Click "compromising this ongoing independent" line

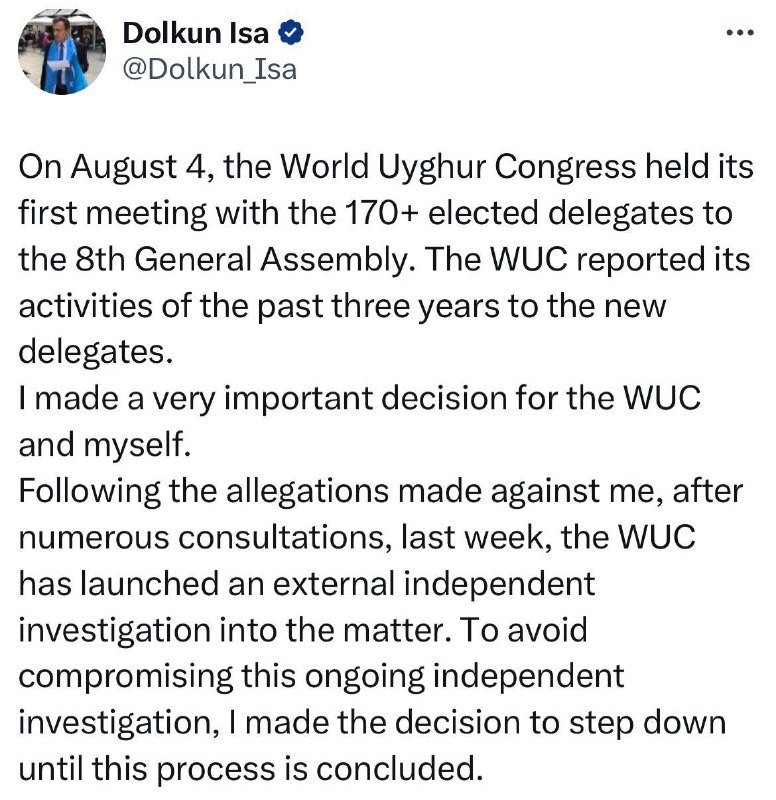click(321, 675)
